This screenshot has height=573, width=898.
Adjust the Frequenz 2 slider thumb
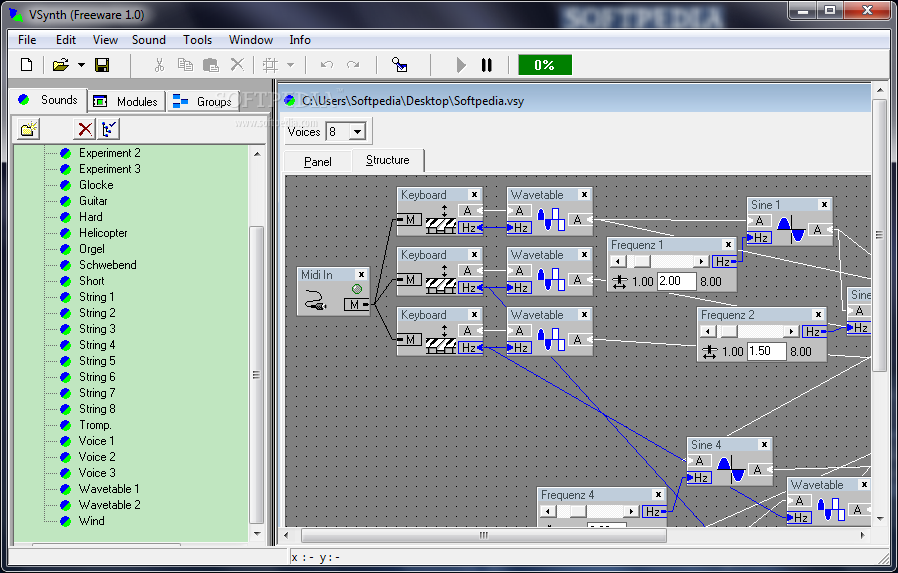coord(729,331)
